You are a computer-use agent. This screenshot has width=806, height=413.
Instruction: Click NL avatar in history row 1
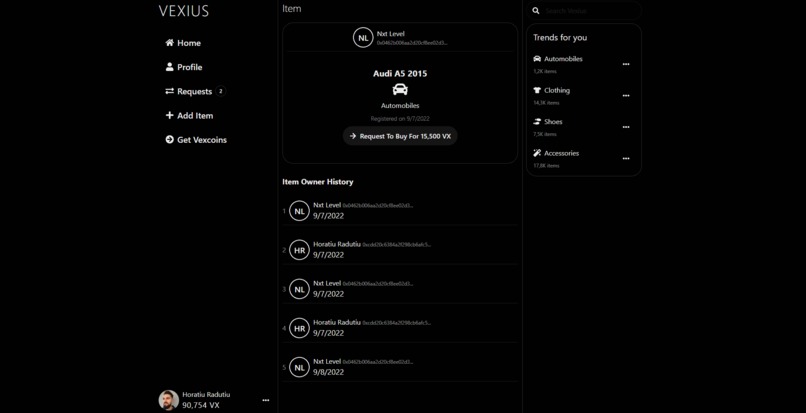pos(299,211)
